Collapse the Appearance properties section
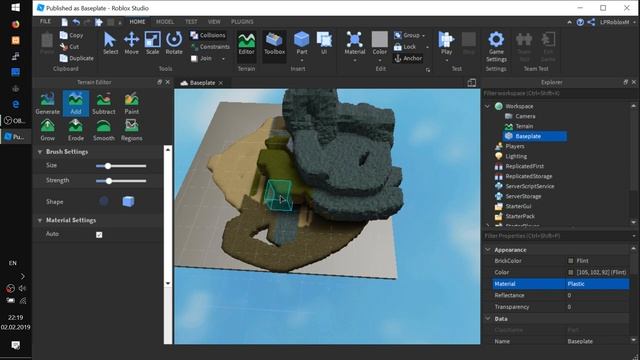This screenshot has width=640, height=360. [488, 249]
